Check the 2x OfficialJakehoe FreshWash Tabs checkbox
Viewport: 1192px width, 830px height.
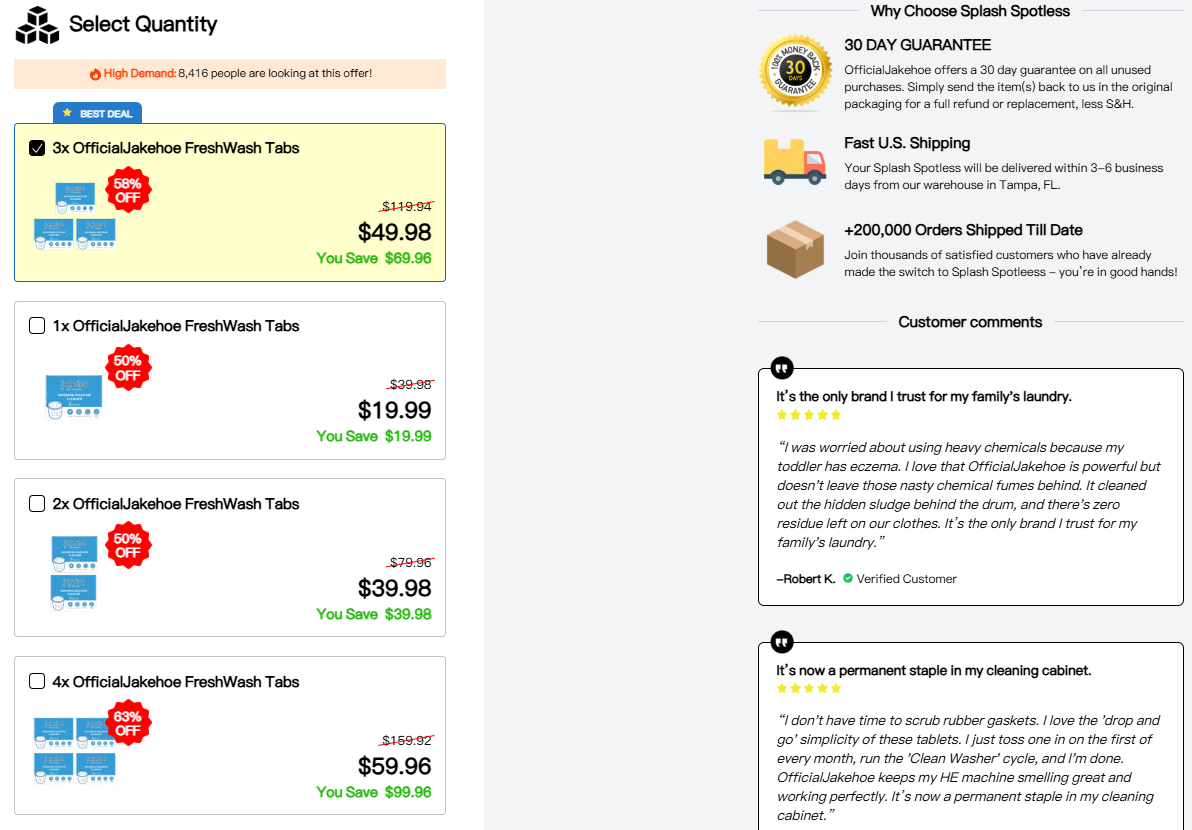click(x=37, y=504)
